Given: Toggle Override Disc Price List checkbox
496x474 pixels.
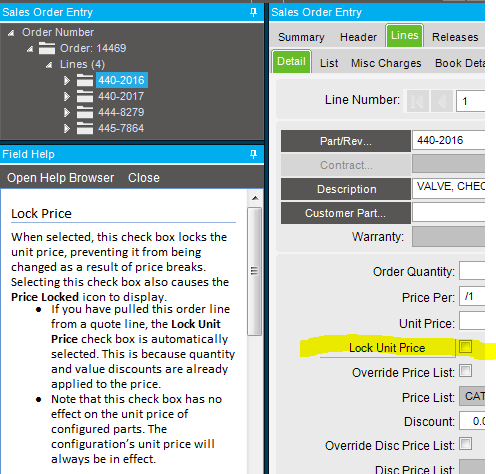Looking at the screenshot, I should pos(465,444).
